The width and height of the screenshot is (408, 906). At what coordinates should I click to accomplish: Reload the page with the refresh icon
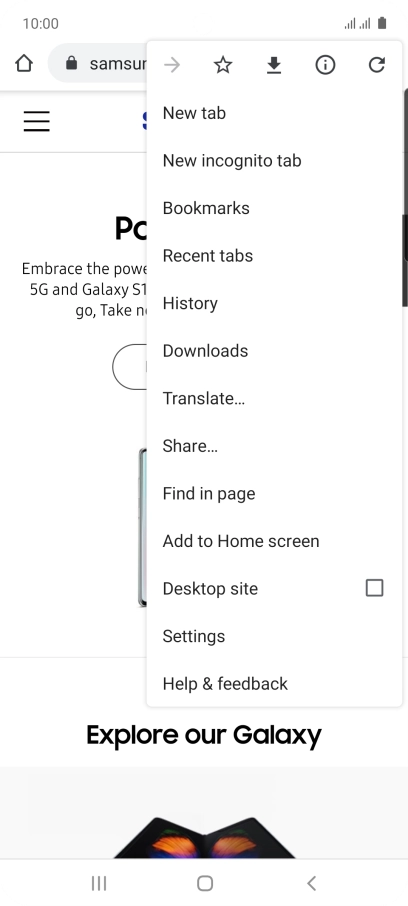[x=377, y=65]
